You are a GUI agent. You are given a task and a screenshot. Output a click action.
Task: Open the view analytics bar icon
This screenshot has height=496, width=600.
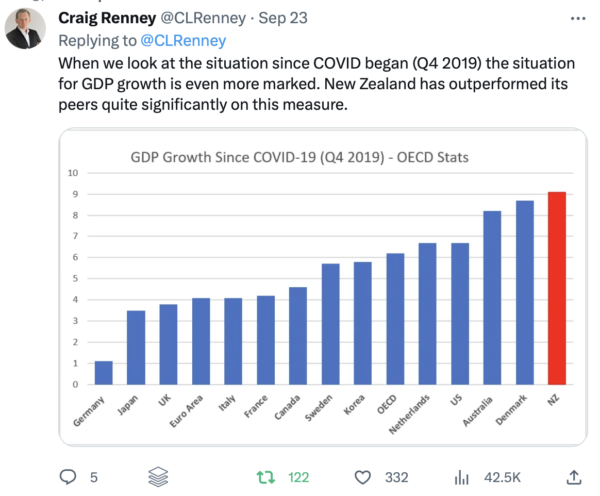click(x=462, y=476)
